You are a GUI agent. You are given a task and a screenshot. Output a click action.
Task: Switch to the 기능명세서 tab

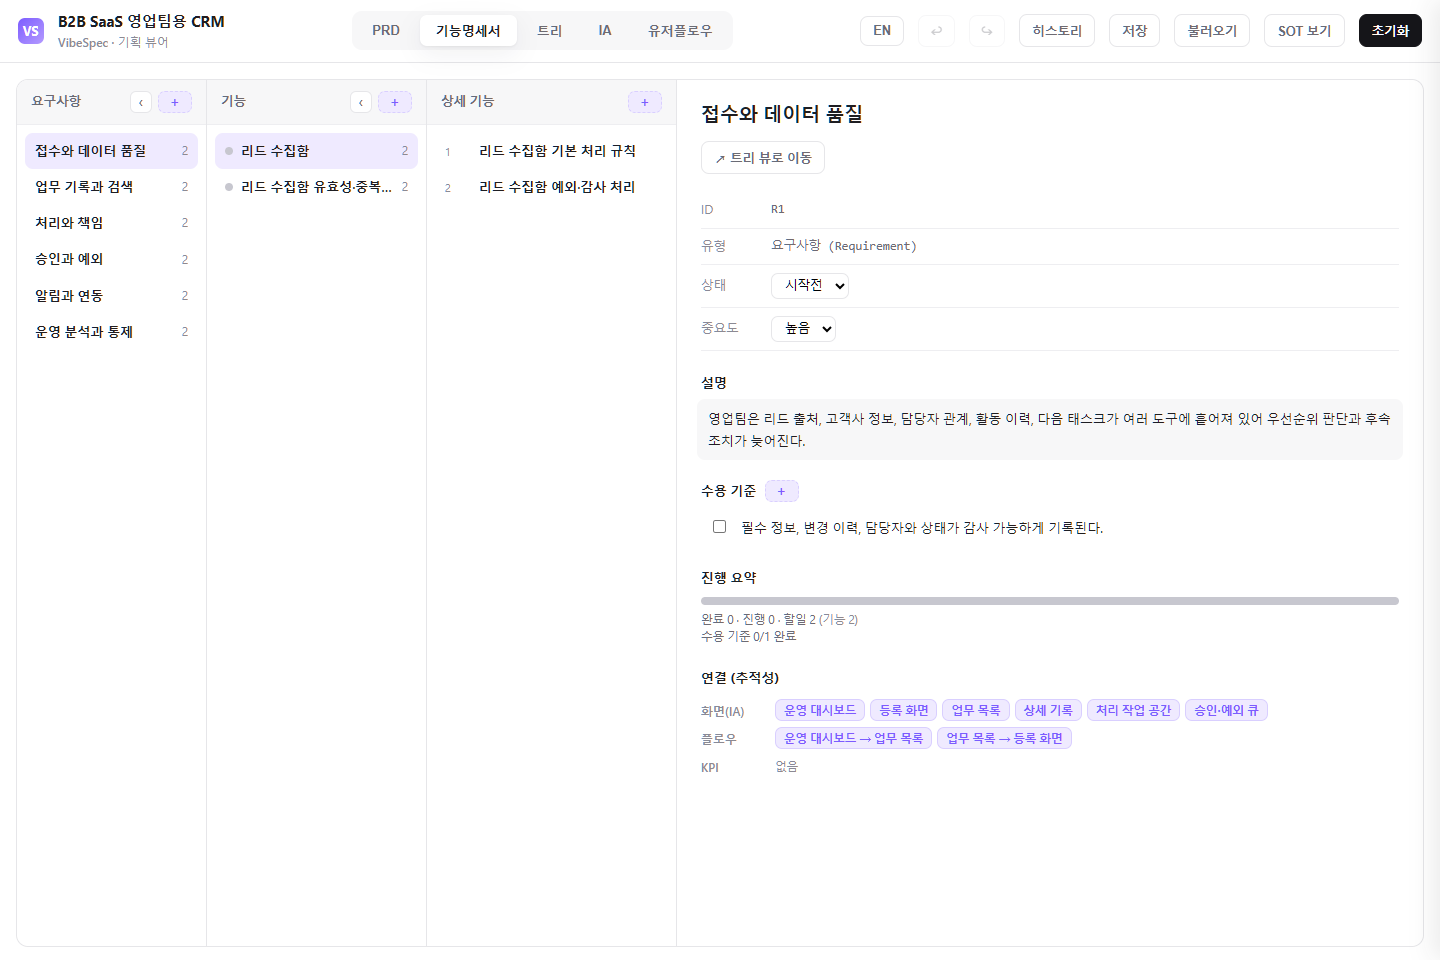(468, 31)
